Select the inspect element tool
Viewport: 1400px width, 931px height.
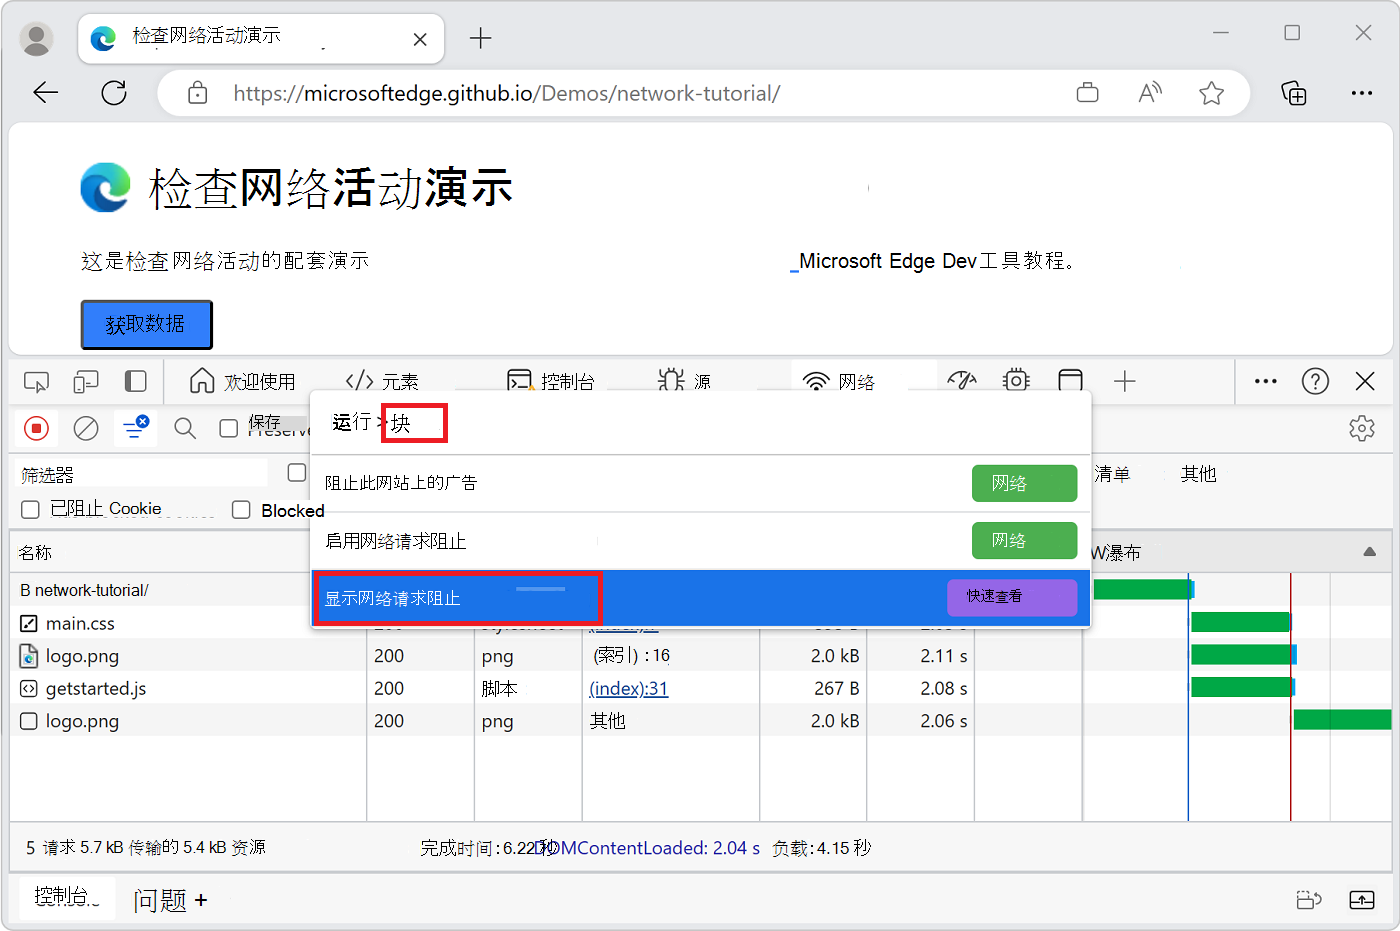36,382
